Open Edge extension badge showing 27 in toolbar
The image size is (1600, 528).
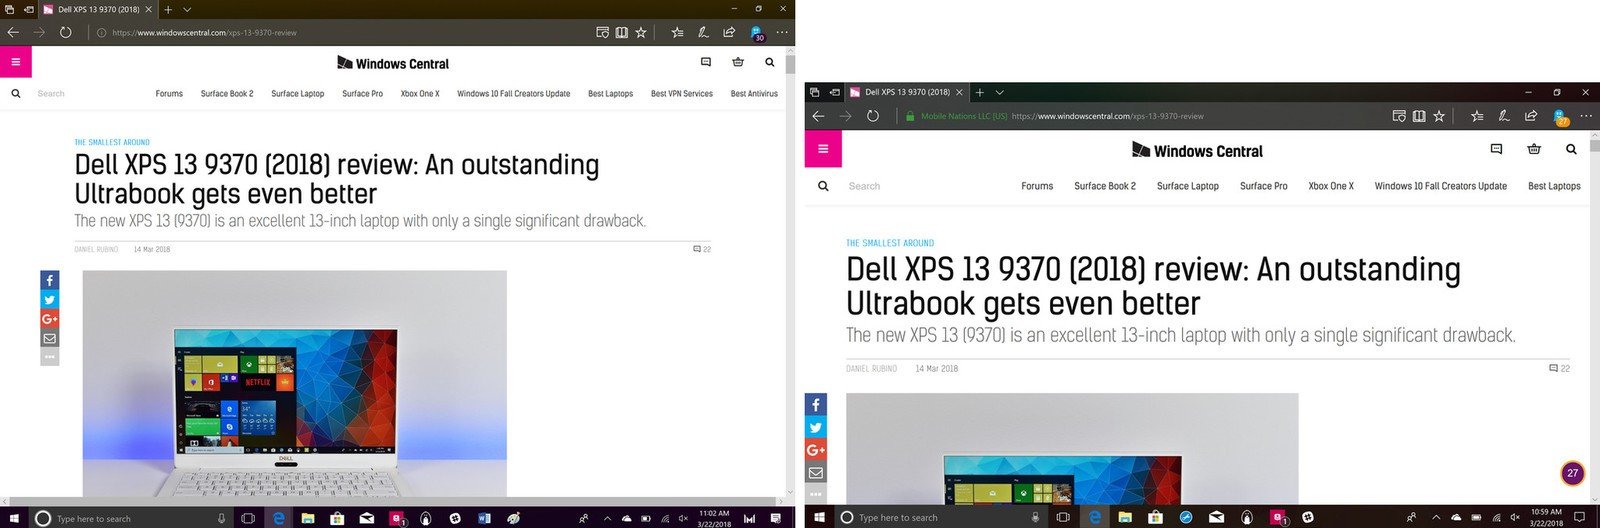tap(1560, 118)
